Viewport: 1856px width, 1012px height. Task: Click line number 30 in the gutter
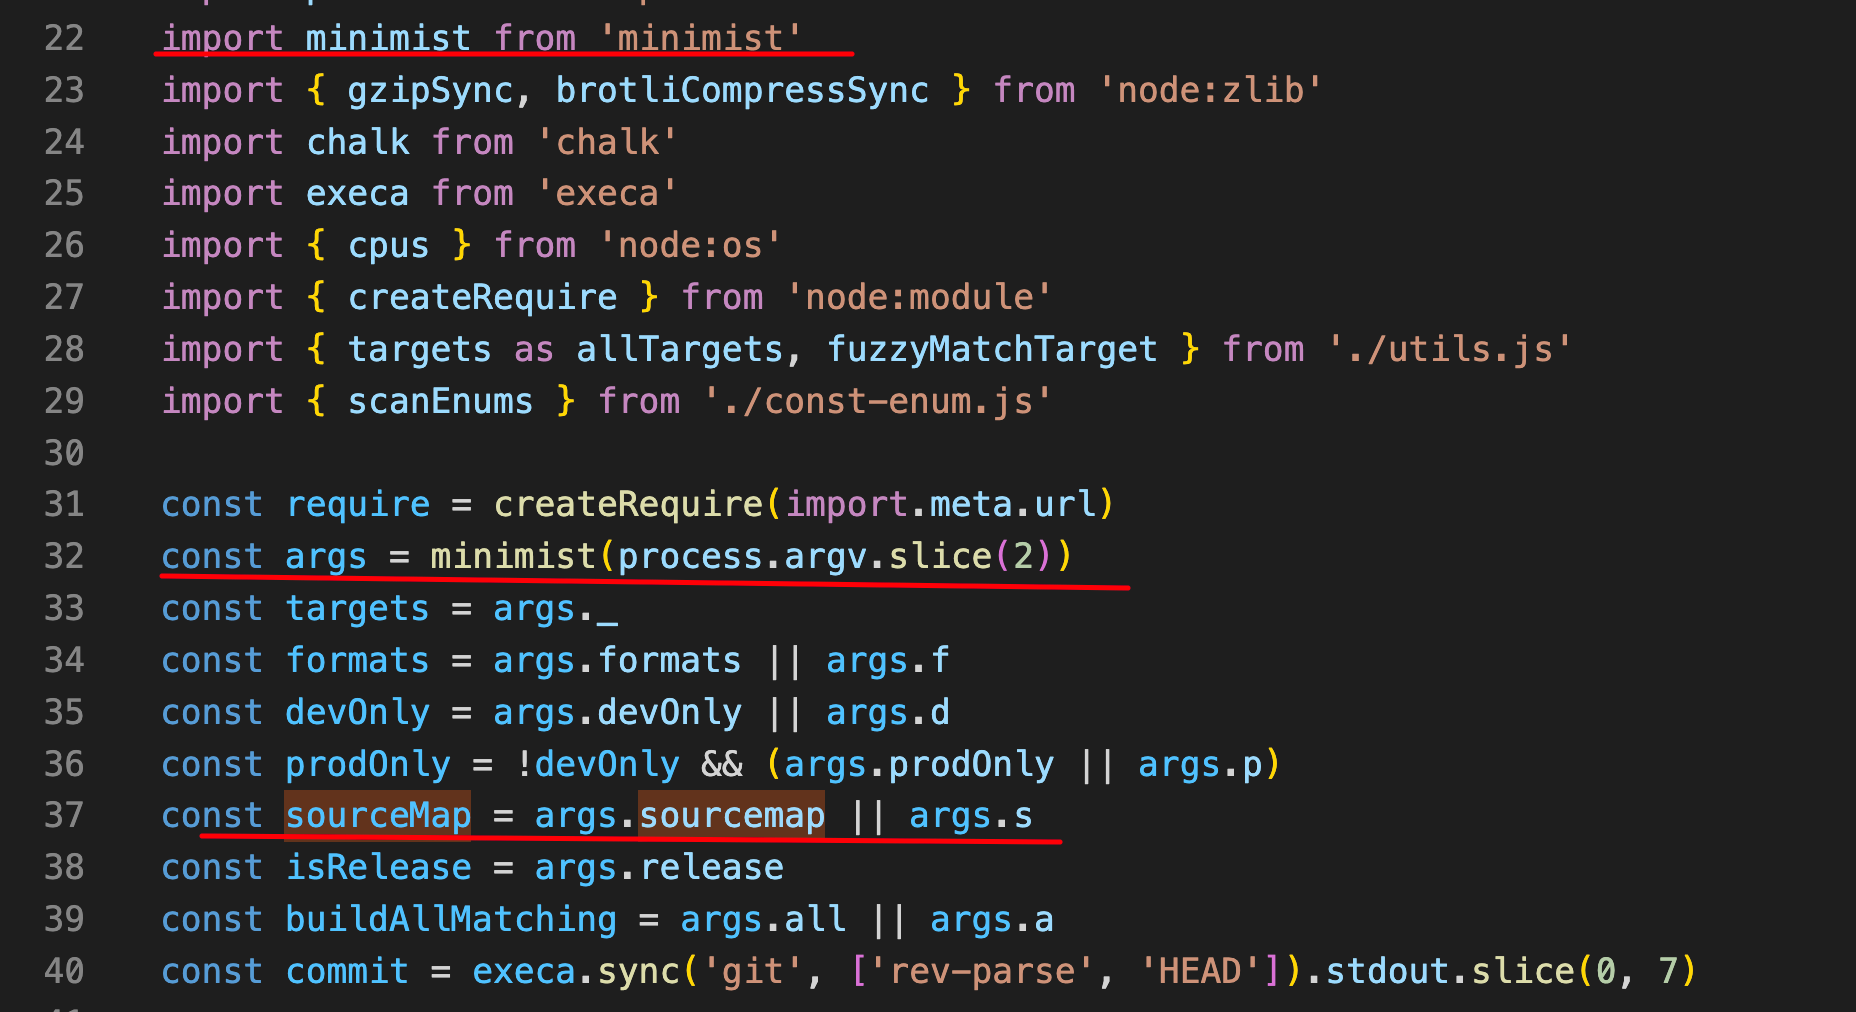[x=64, y=453]
